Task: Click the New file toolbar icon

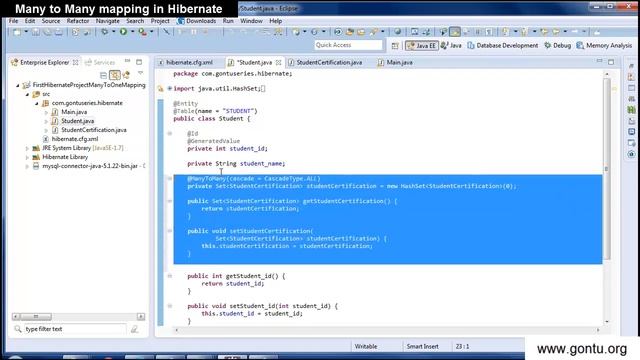Action: (17, 32)
